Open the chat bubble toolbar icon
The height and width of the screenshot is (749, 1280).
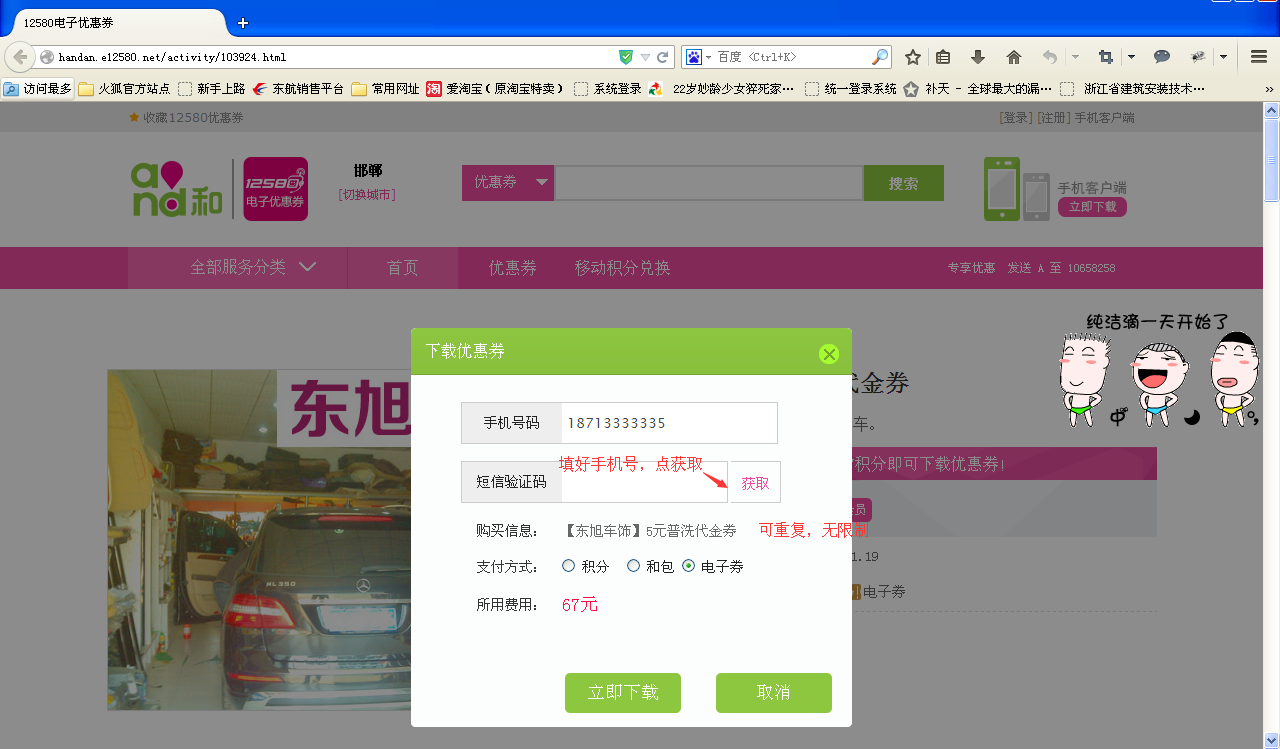click(1162, 57)
